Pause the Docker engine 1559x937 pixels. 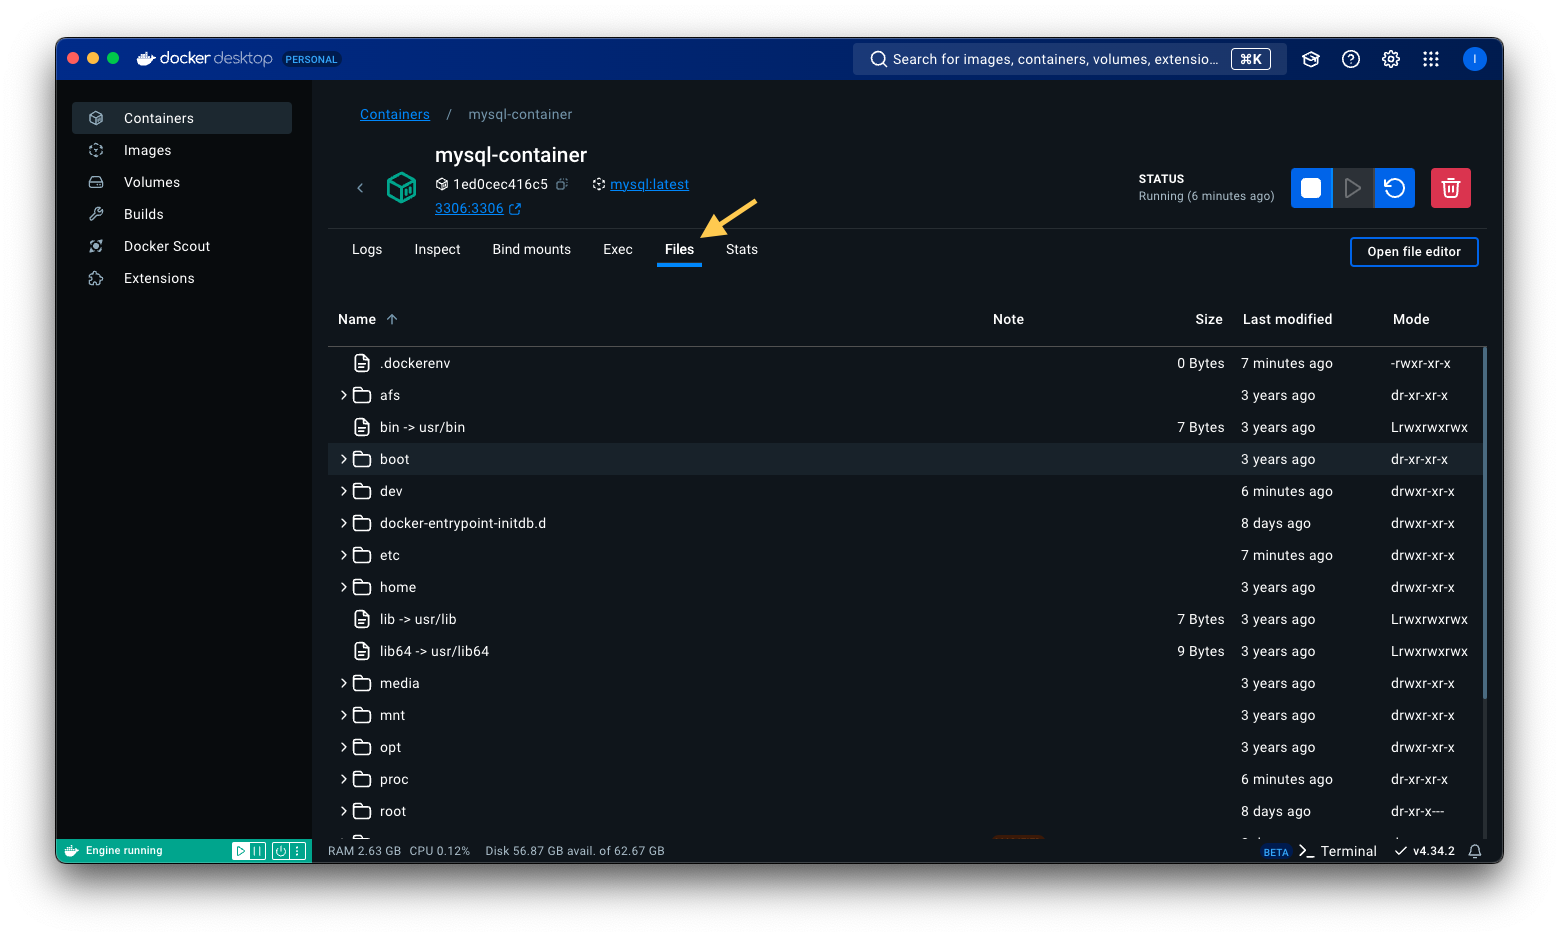tap(257, 851)
